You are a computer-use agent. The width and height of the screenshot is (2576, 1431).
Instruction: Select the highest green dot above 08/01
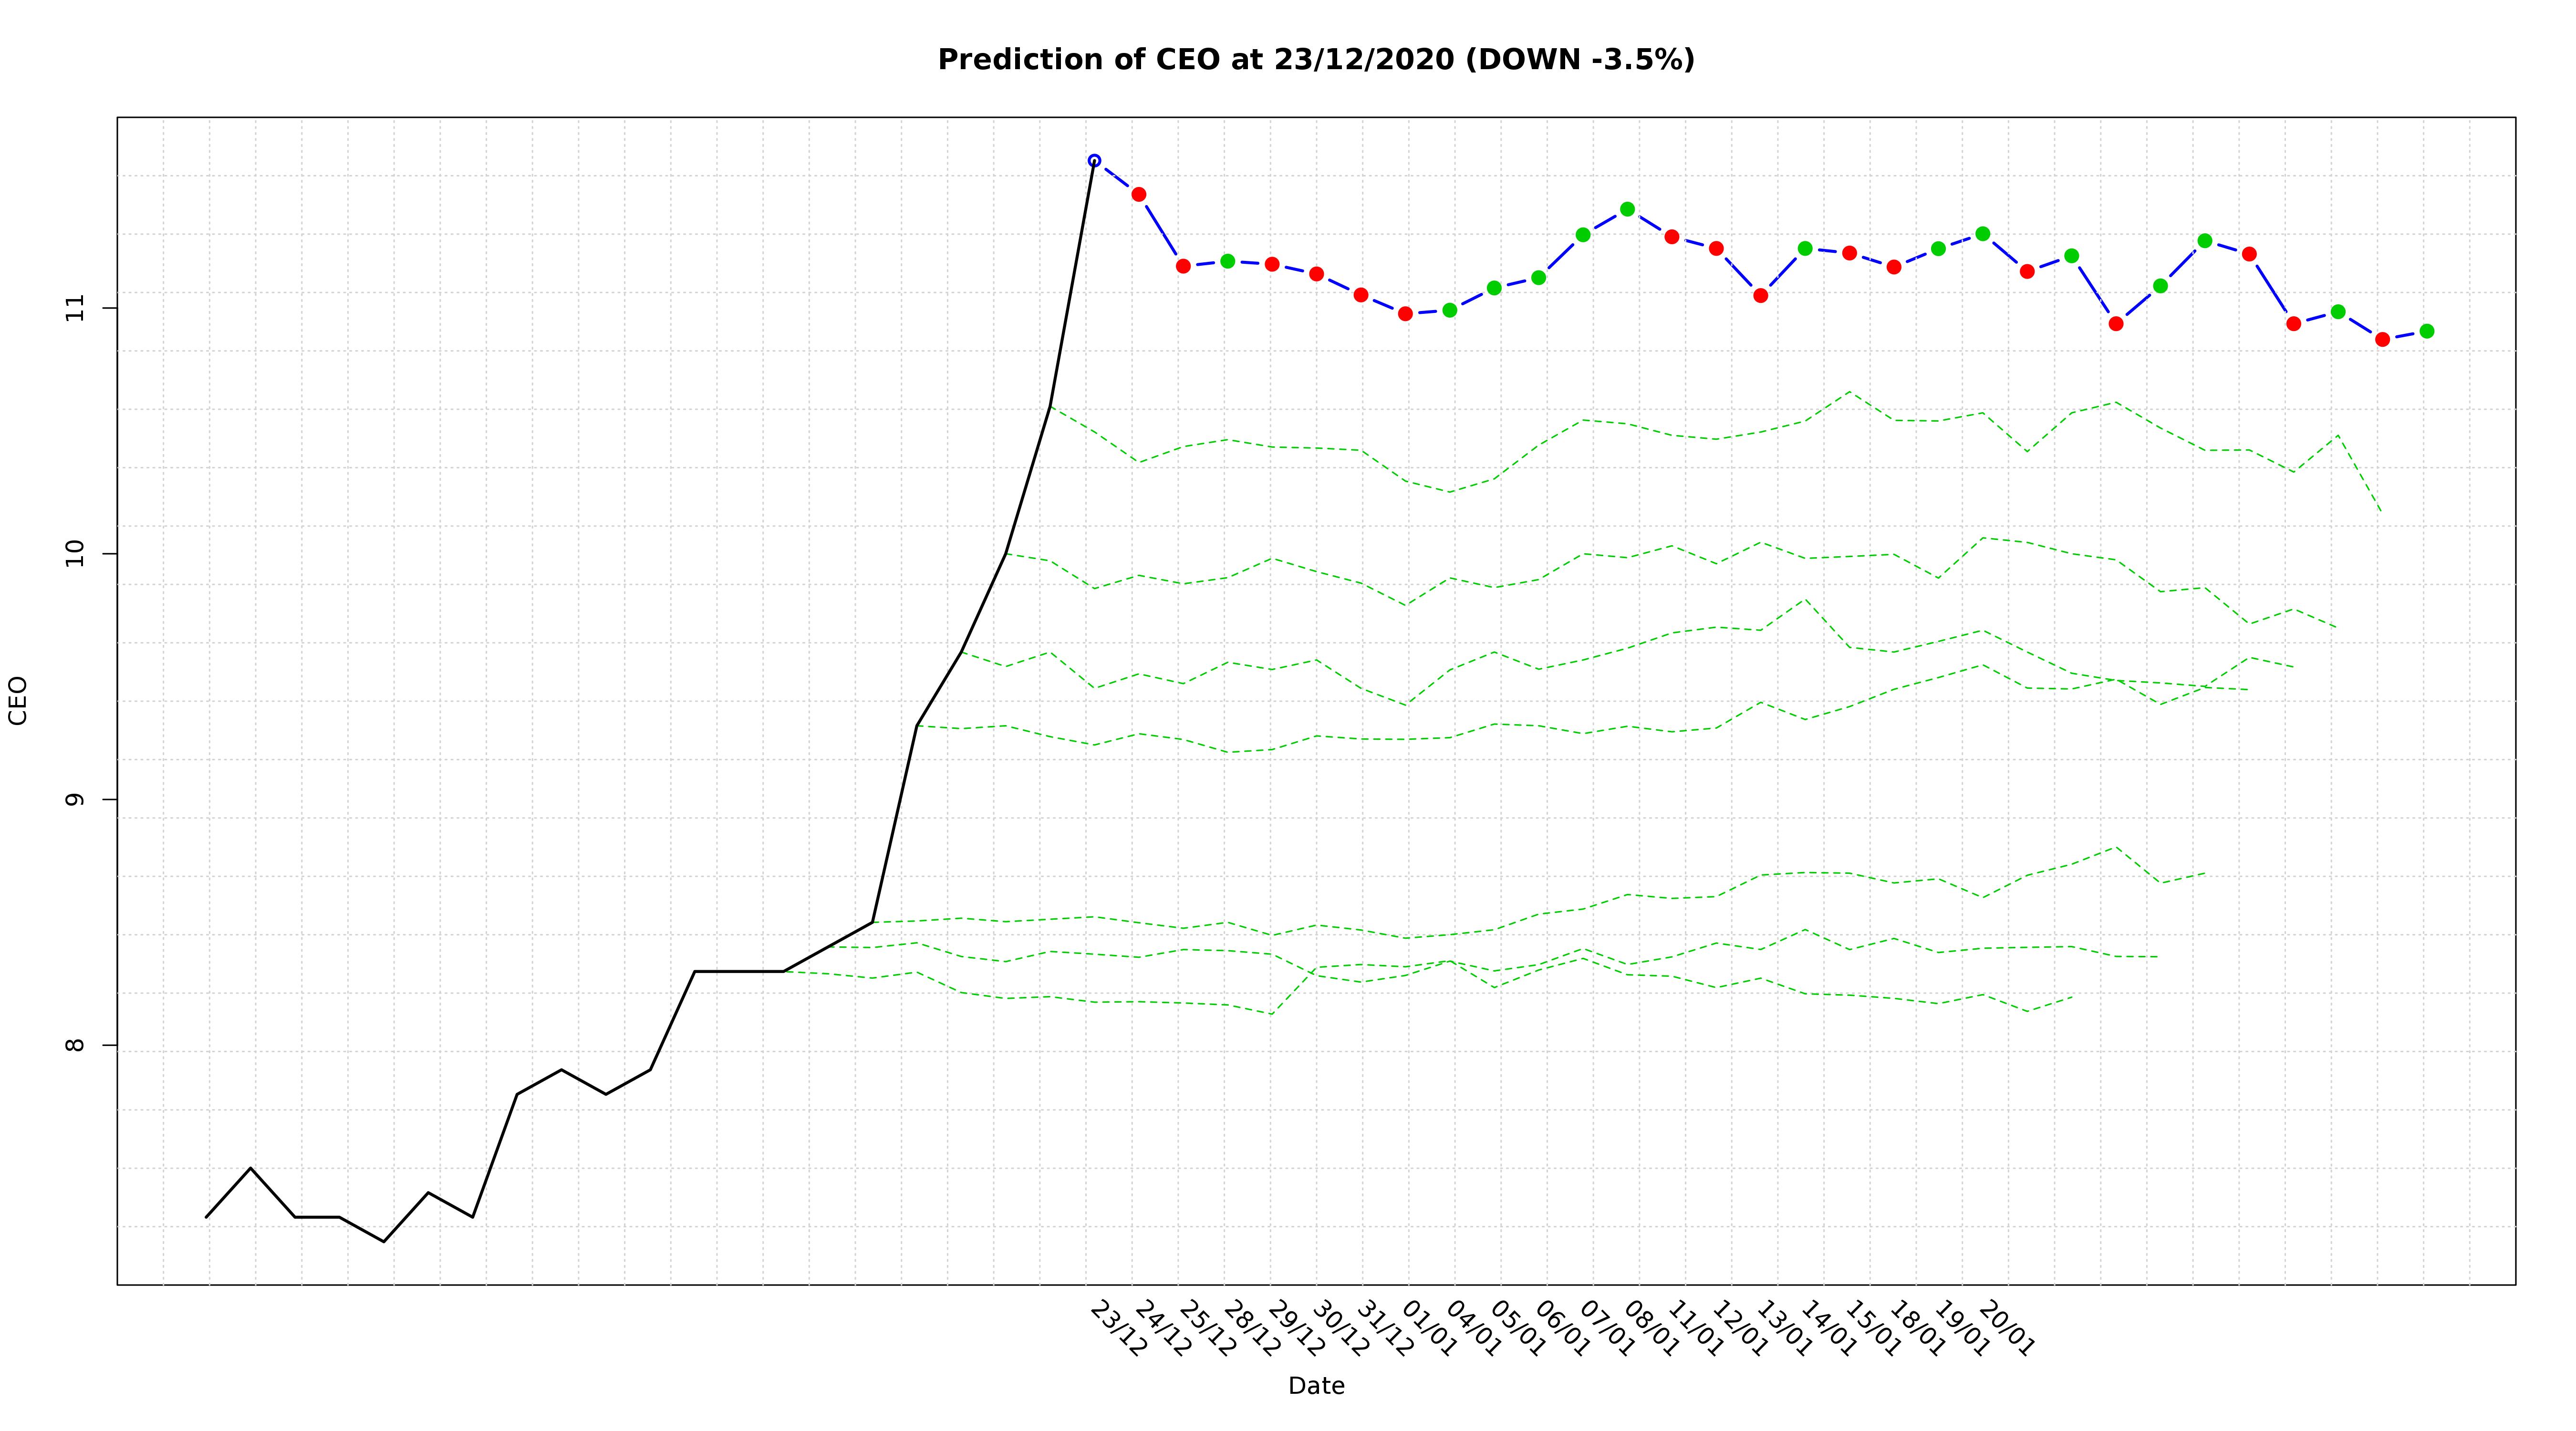(x=1627, y=209)
